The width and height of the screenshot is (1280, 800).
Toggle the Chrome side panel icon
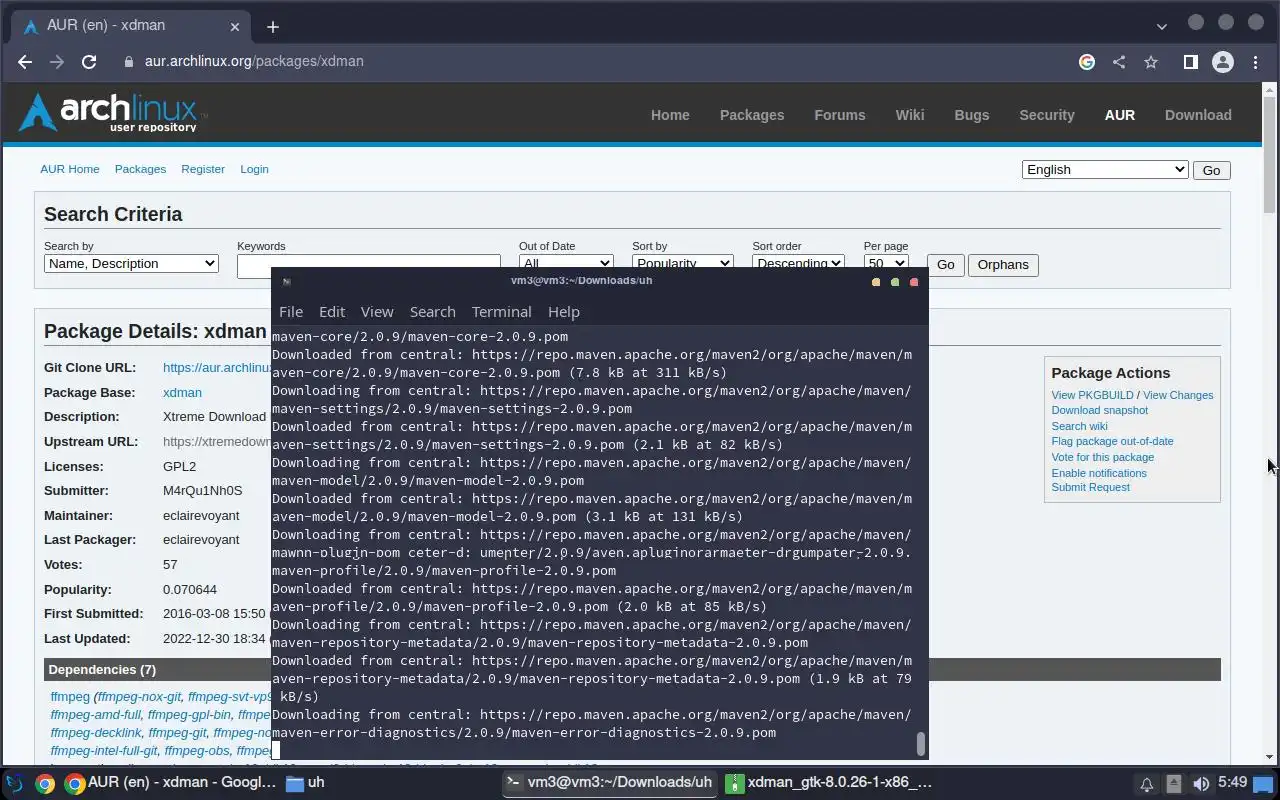(x=1190, y=62)
